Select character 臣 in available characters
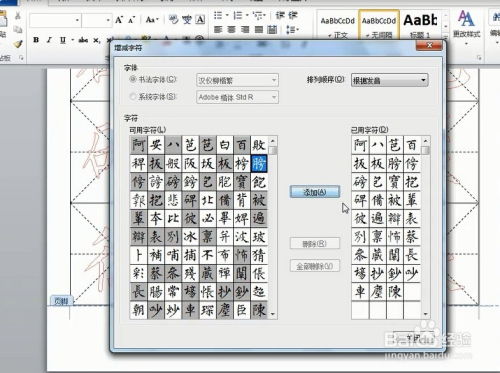This screenshot has height=373, width=500. tap(242, 310)
